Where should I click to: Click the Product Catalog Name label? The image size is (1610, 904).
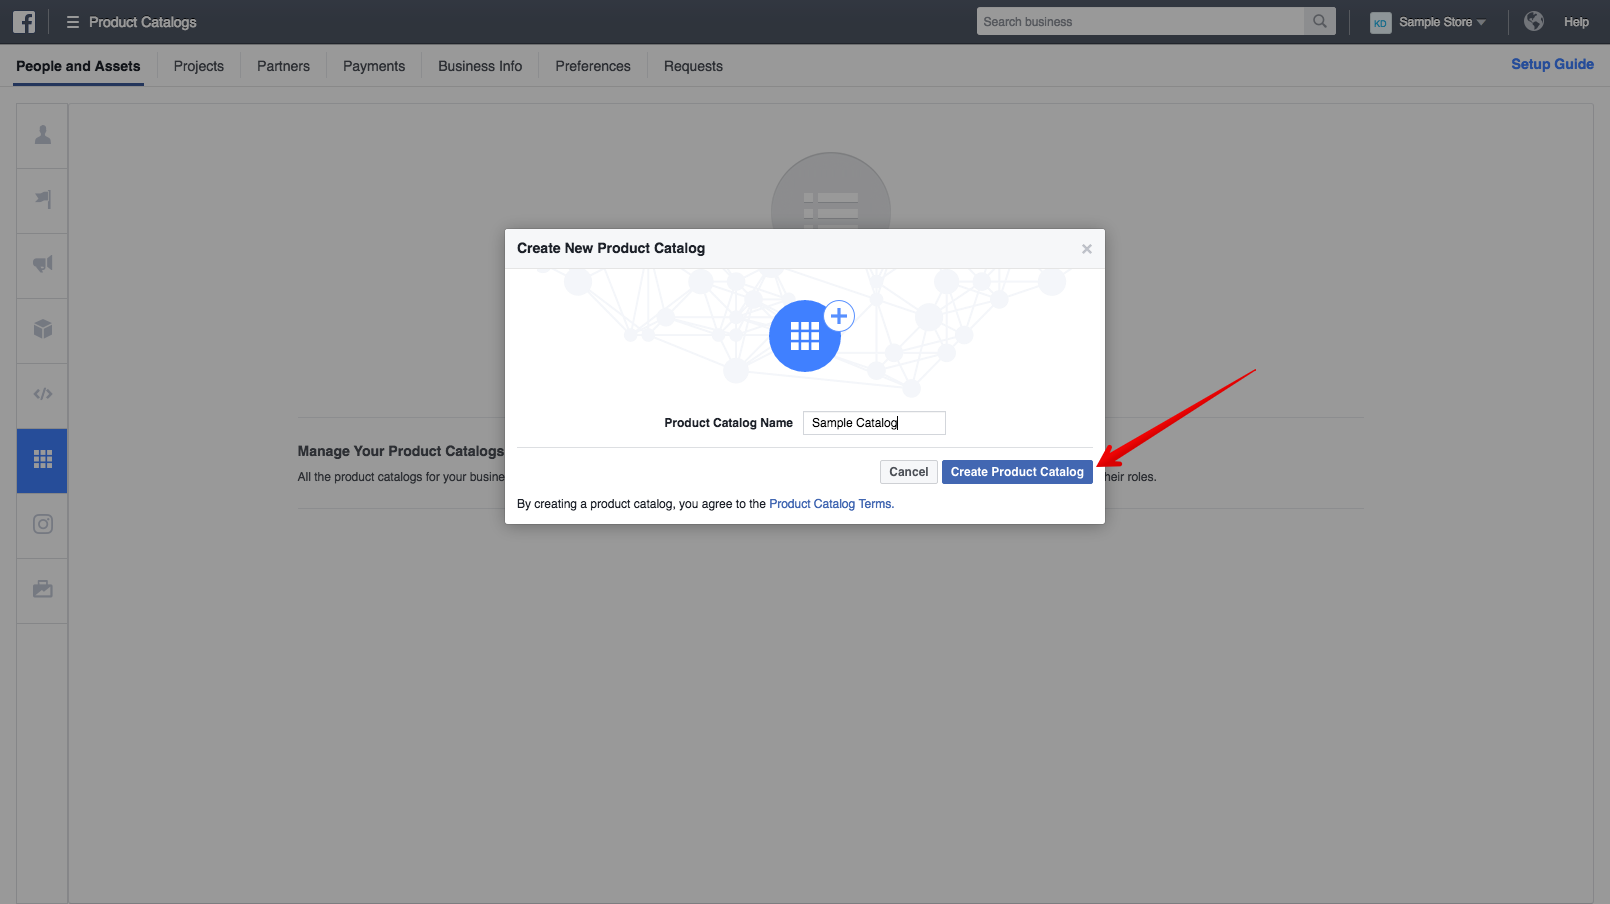point(728,423)
